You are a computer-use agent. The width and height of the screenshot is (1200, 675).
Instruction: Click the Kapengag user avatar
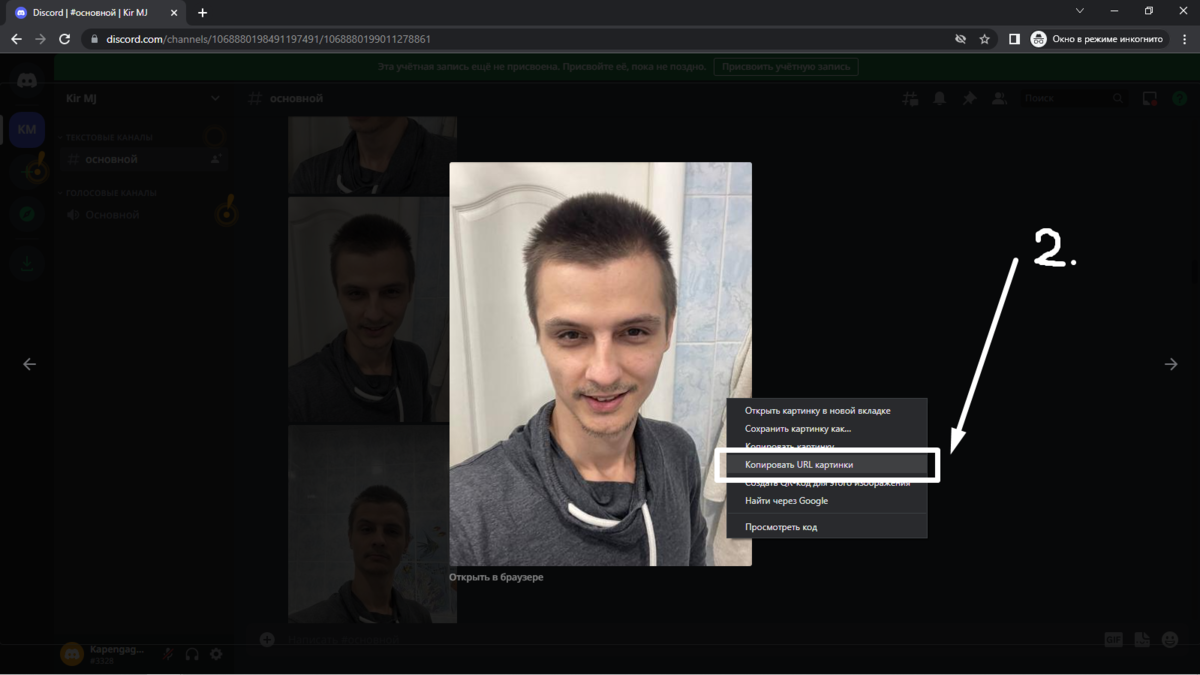tap(72, 654)
